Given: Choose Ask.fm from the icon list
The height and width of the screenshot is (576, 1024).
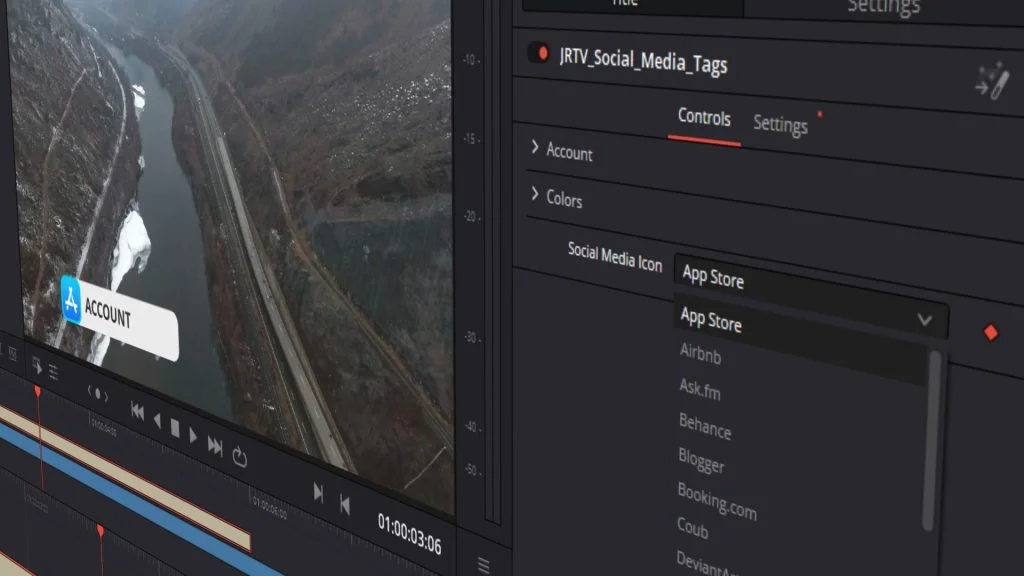Looking at the screenshot, I should 699,389.
